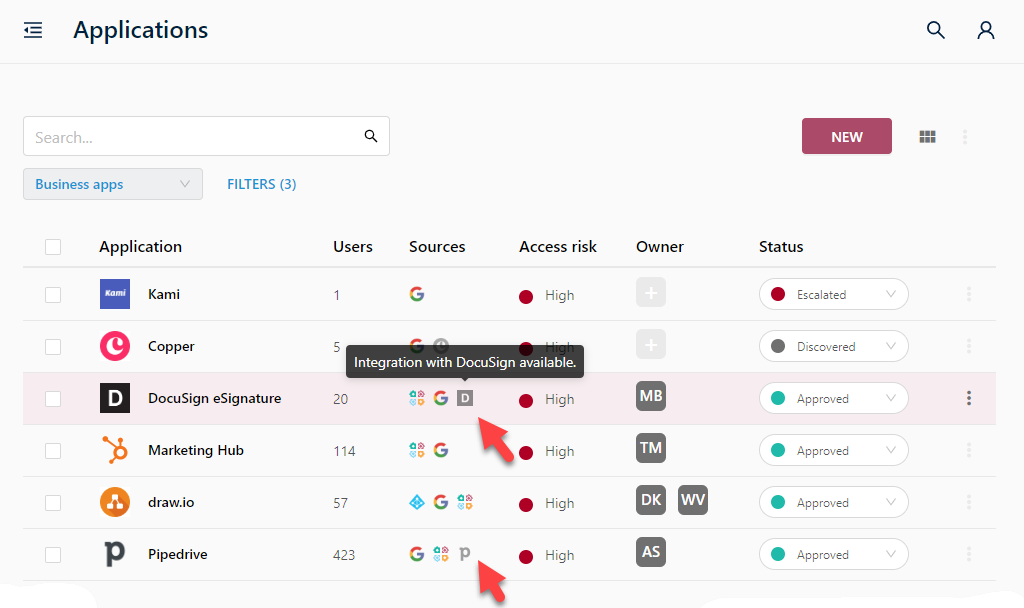Open the global search magnifier icon
Image resolution: width=1024 pixels, height=608 pixels.
[936, 30]
